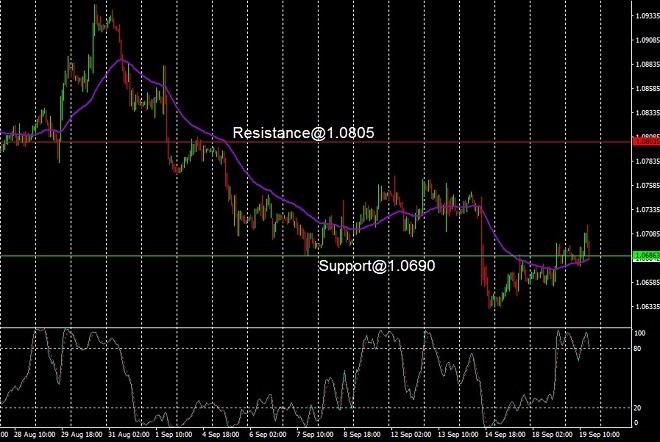Click the 7 Sep 10:00 date label

315,434
